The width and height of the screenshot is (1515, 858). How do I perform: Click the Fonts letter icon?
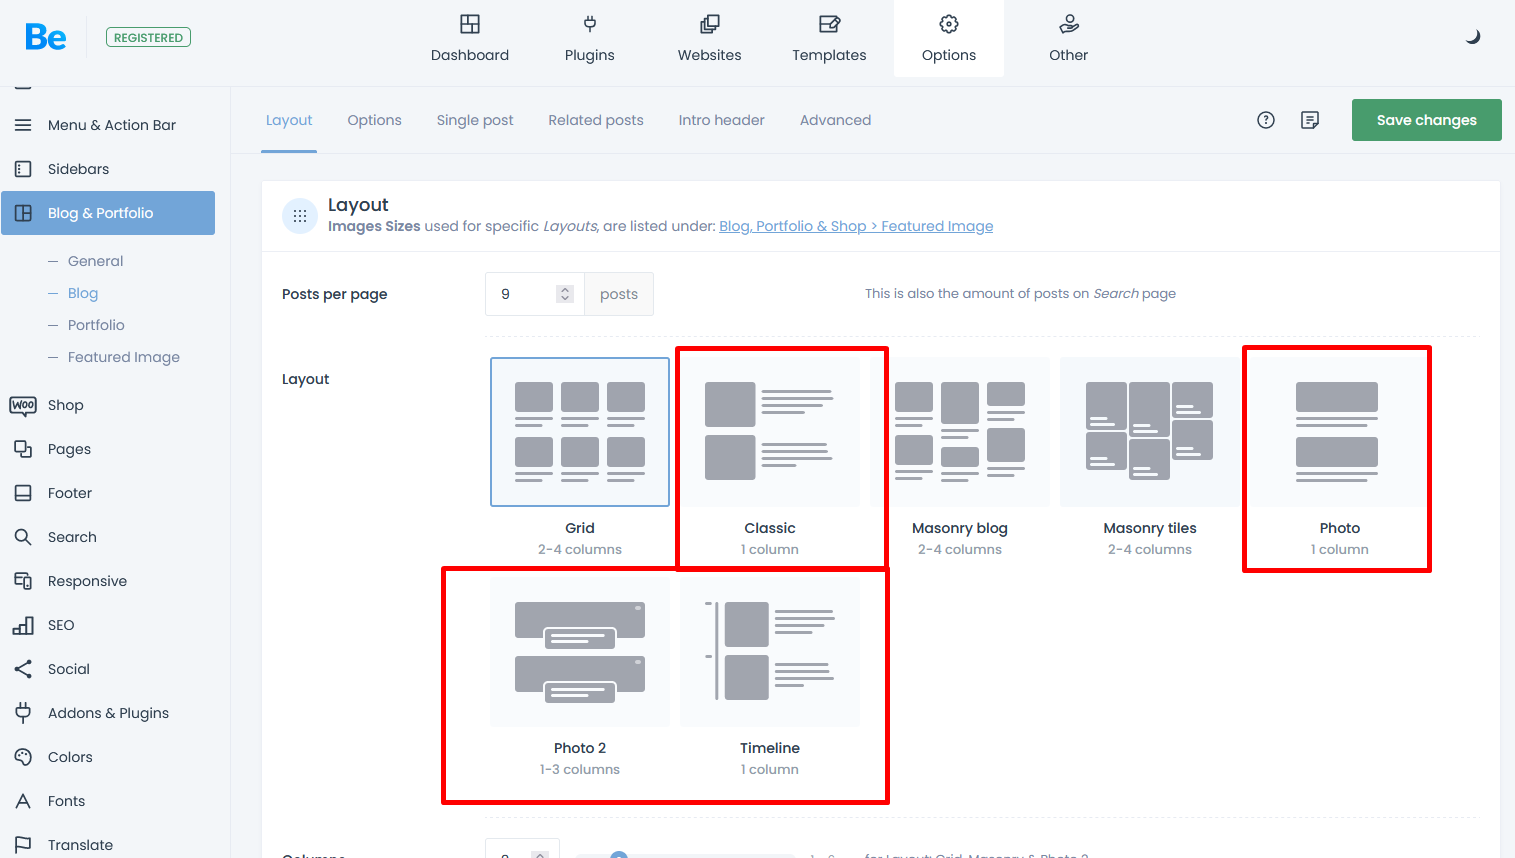point(23,801)
